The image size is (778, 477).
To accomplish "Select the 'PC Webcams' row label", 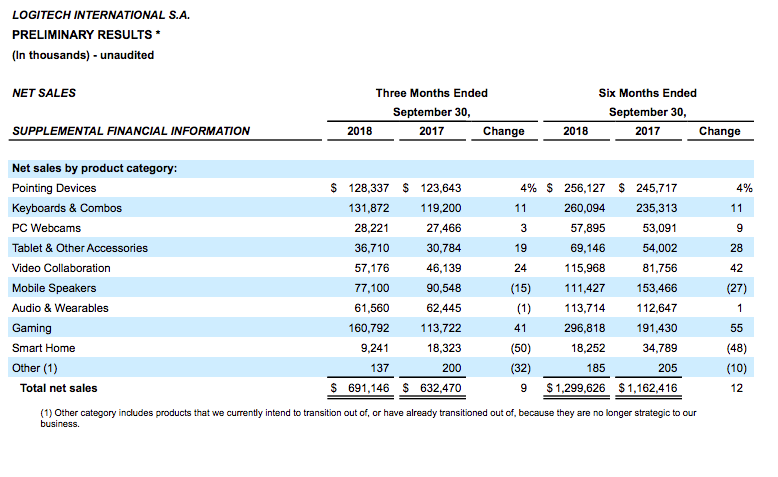I will pyautogui.click(x=46, y=228).
